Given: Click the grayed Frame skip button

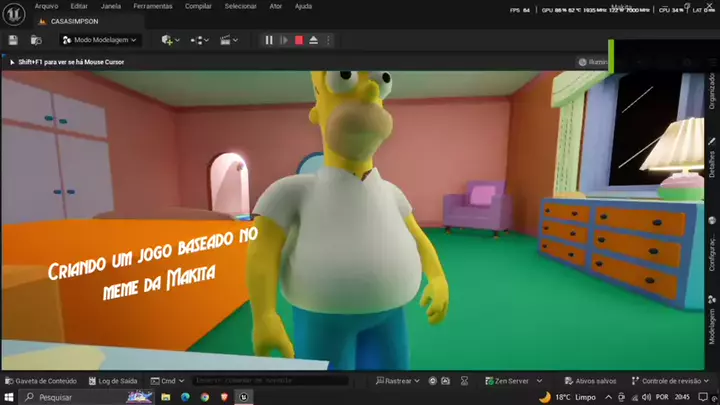Looking at the screenshot, I should click(x=283, y=40).
